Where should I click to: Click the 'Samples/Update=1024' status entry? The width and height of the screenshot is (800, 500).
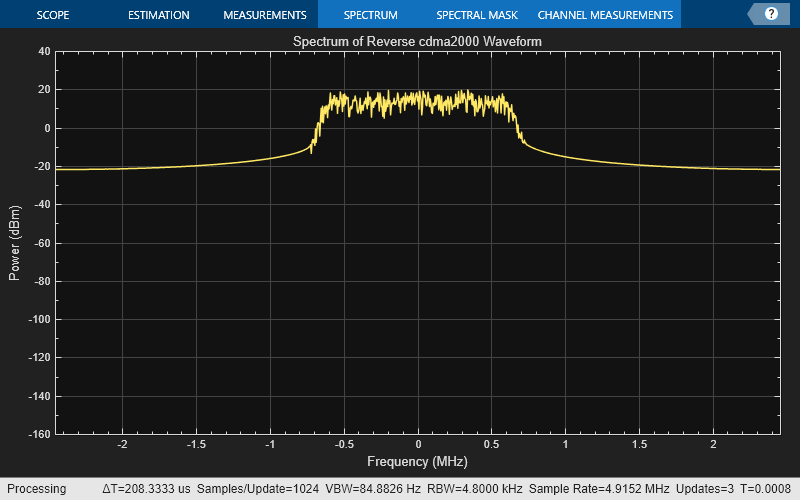coord(258,489)
